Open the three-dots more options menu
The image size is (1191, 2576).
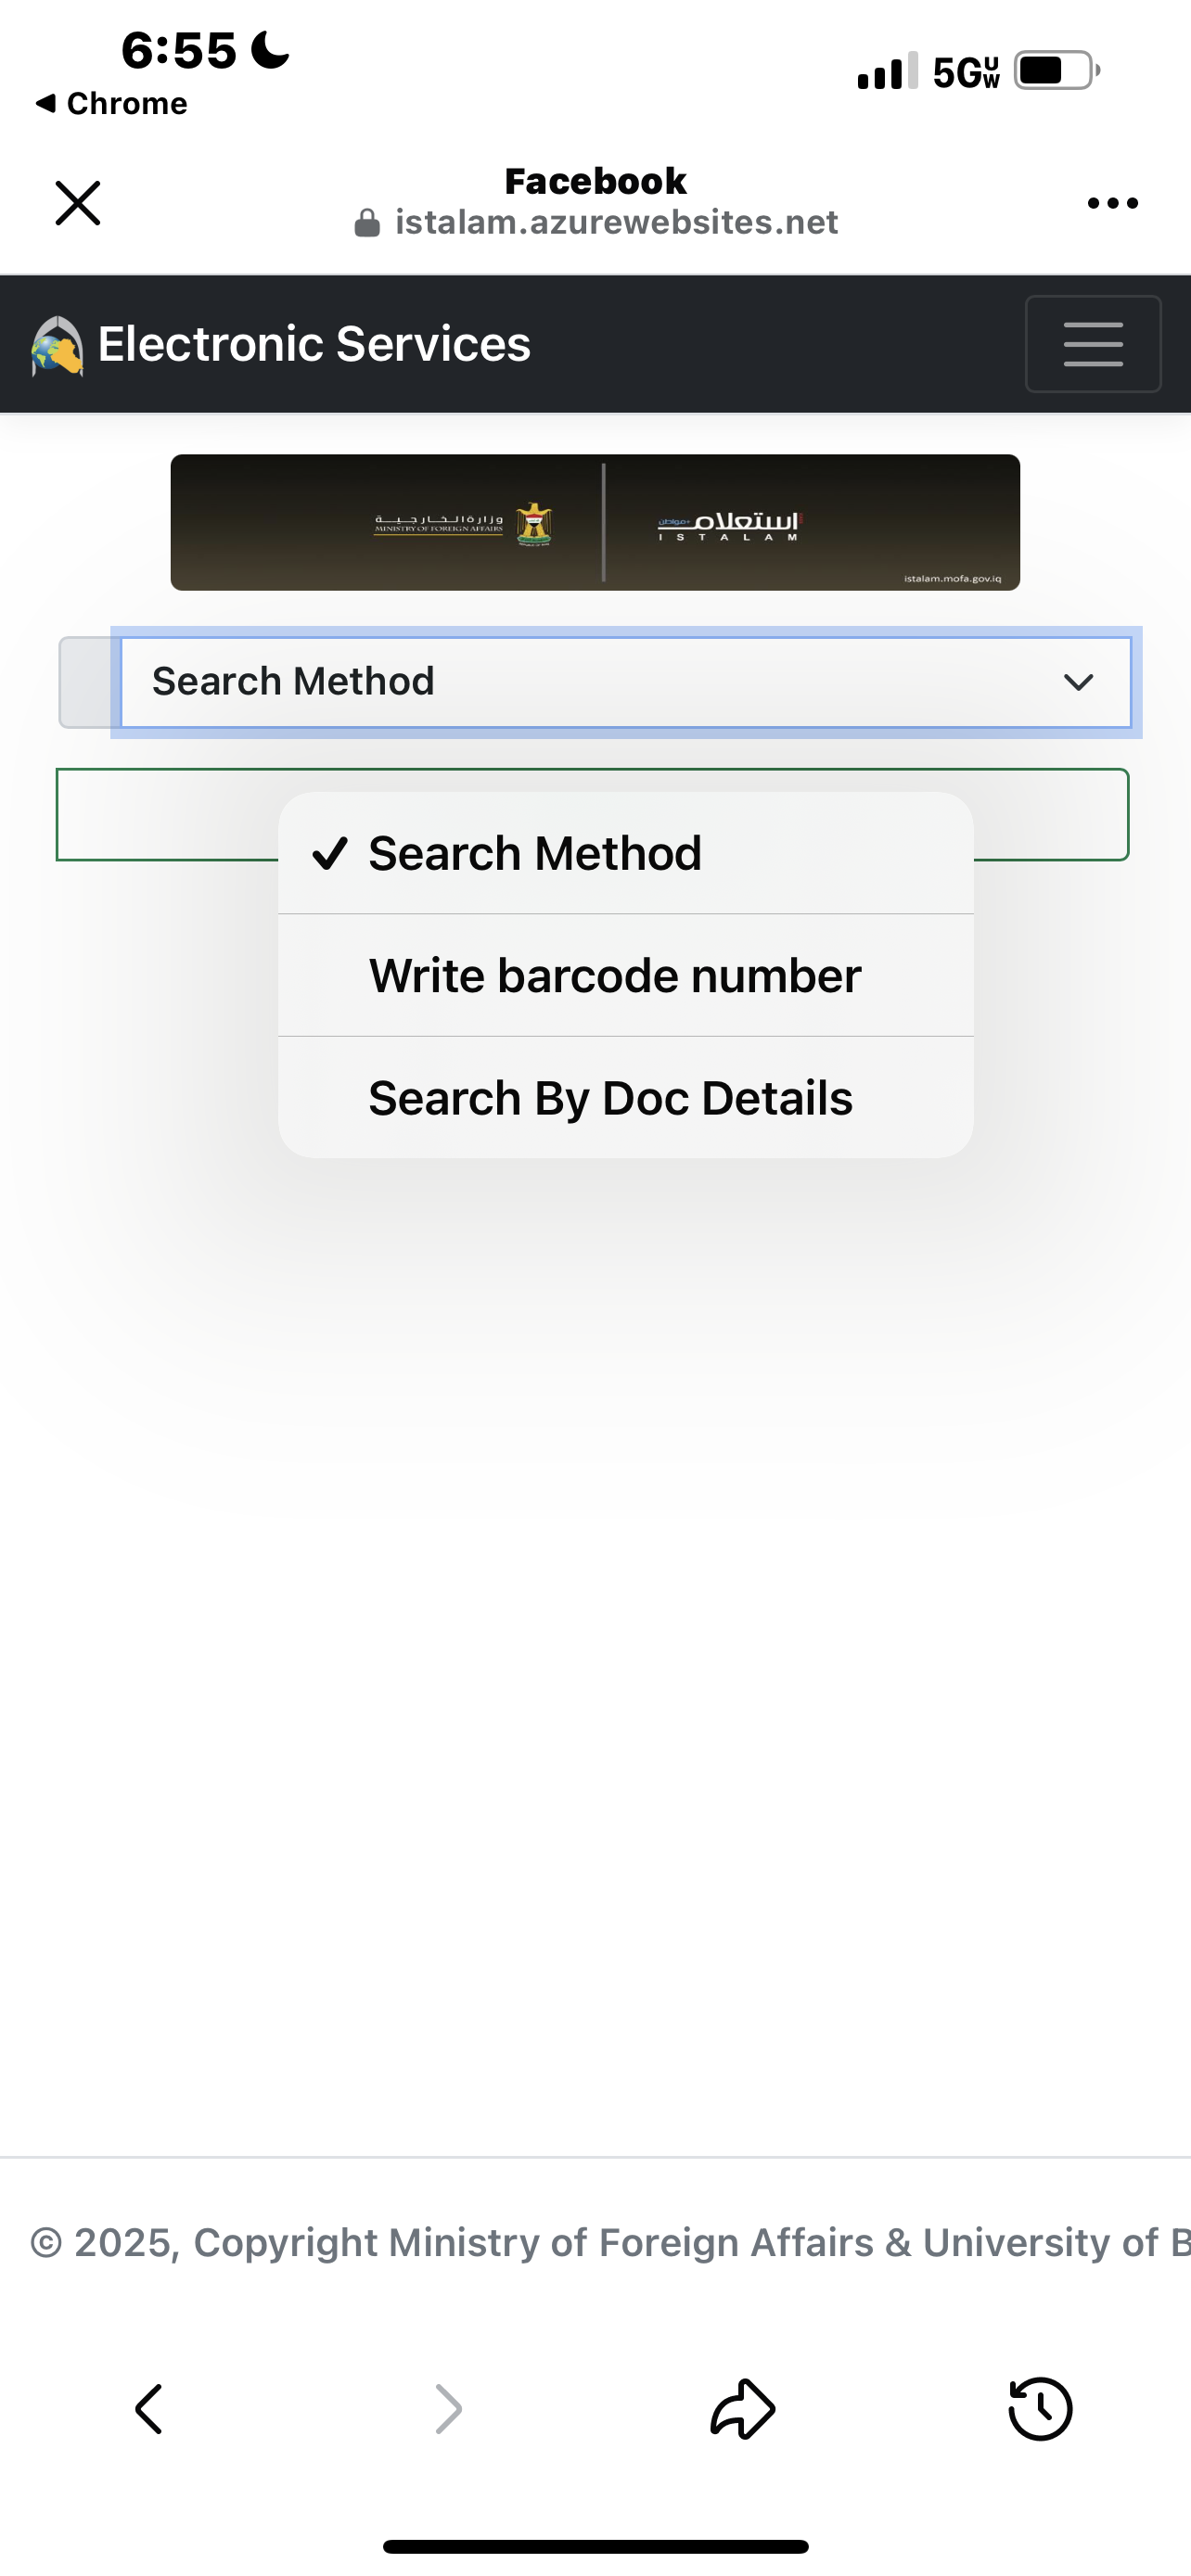[x=1112, y=203]
